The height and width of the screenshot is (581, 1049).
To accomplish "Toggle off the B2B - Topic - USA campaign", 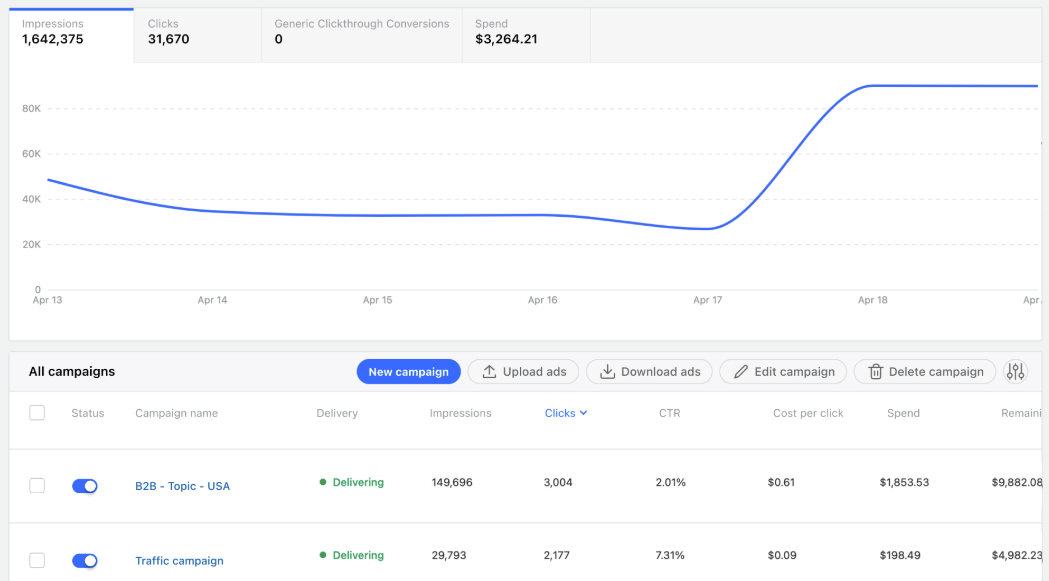I will coord(85,486).
